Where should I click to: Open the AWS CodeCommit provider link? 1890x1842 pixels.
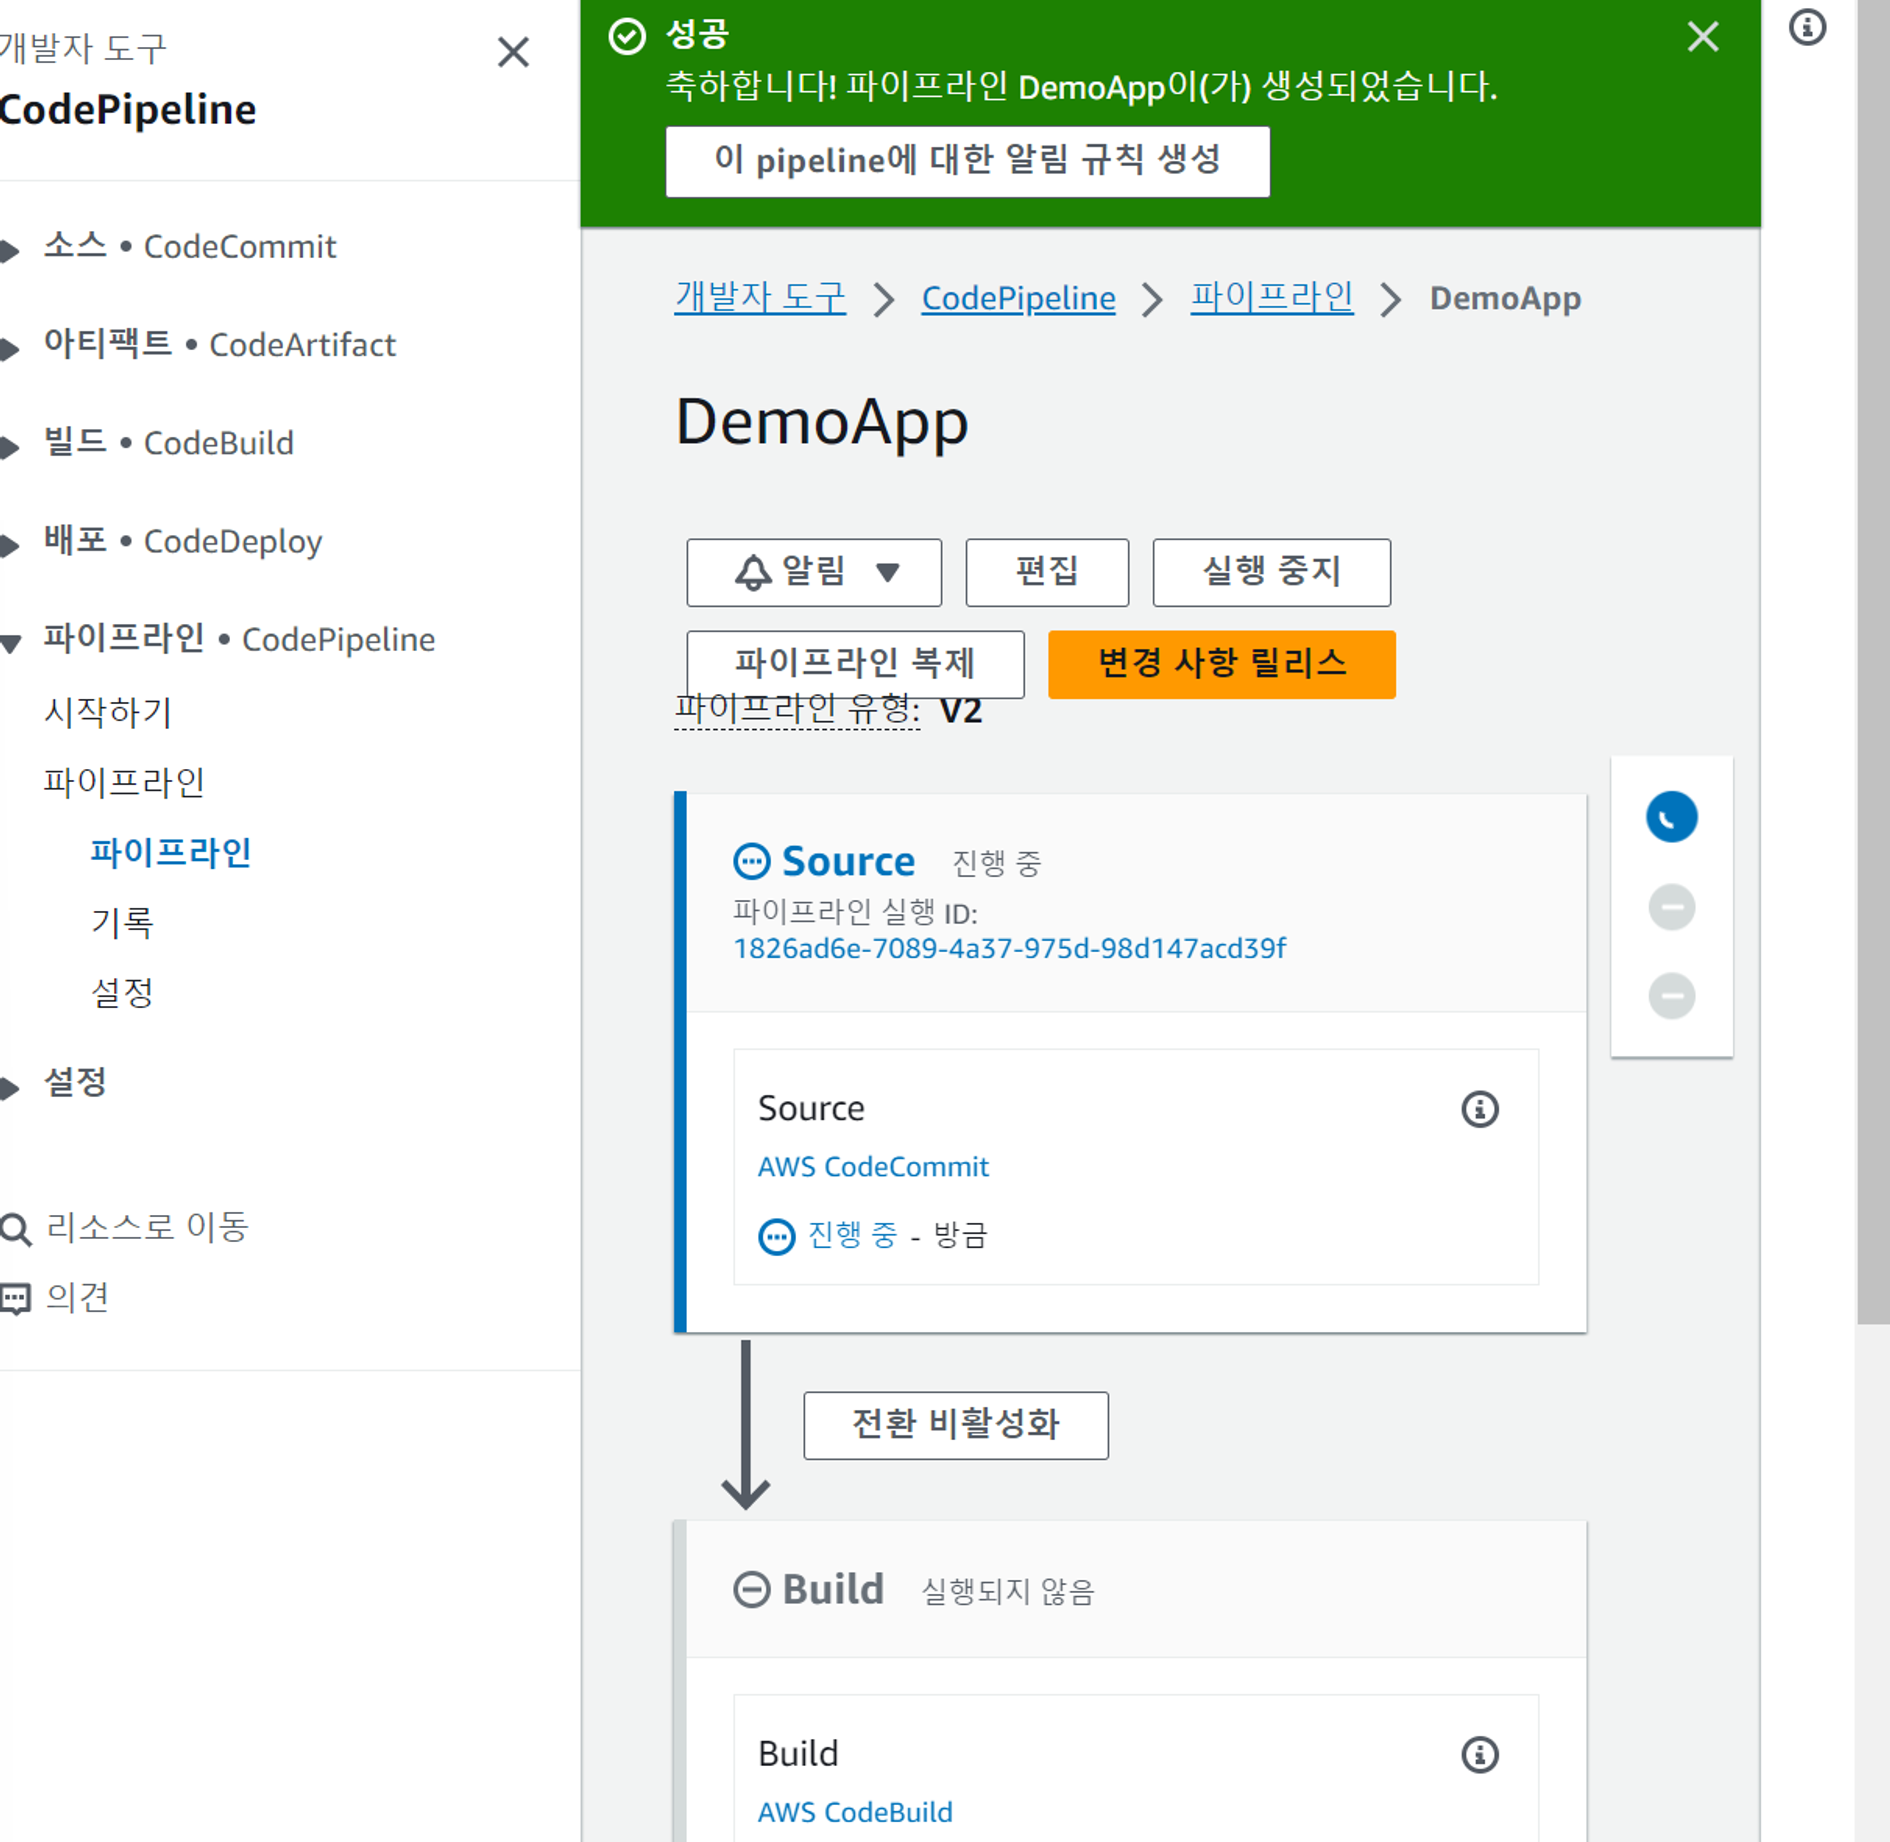pyautogui.click(x=872, y=1166)
